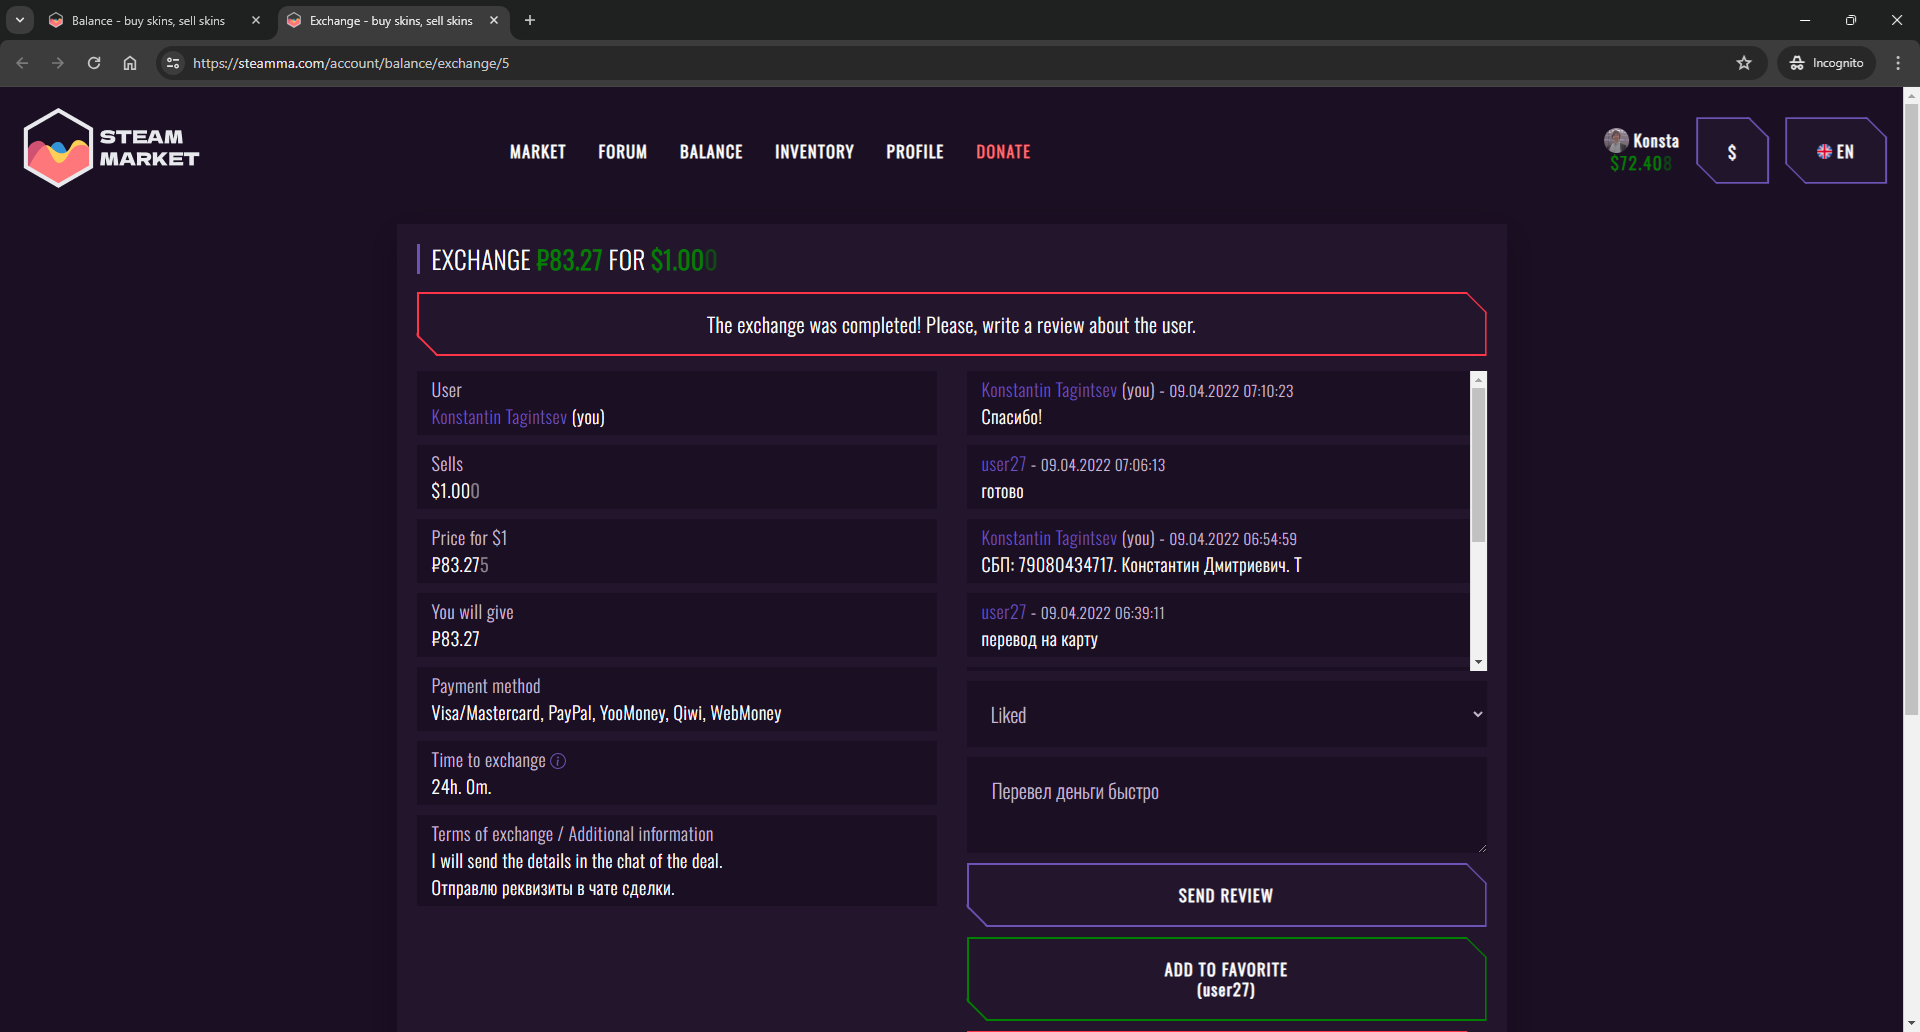Viewport: 1920px width, 1032px height.
Task: Expand the Liked rating dropdown
Action: click(x=1226, y=715)
